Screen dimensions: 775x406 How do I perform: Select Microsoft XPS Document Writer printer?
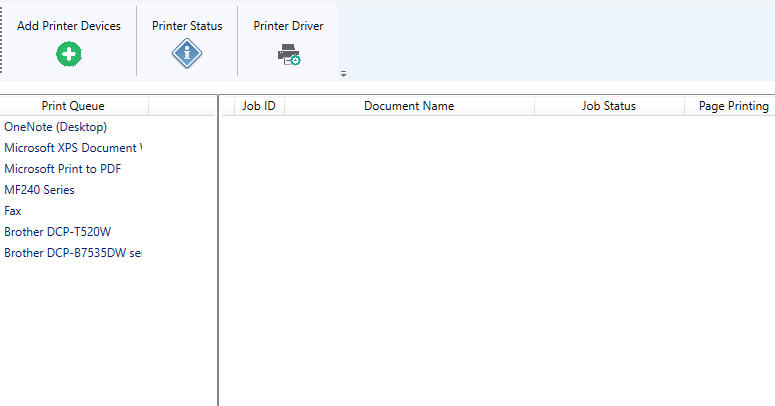point(72,148)
